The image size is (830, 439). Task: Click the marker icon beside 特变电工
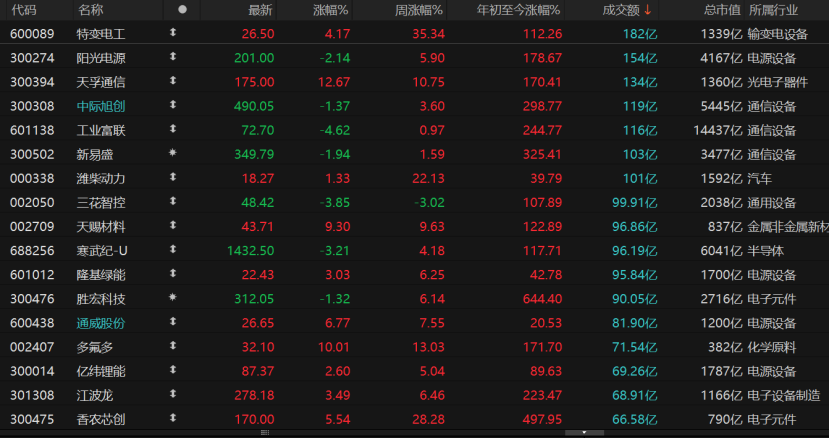173,33
